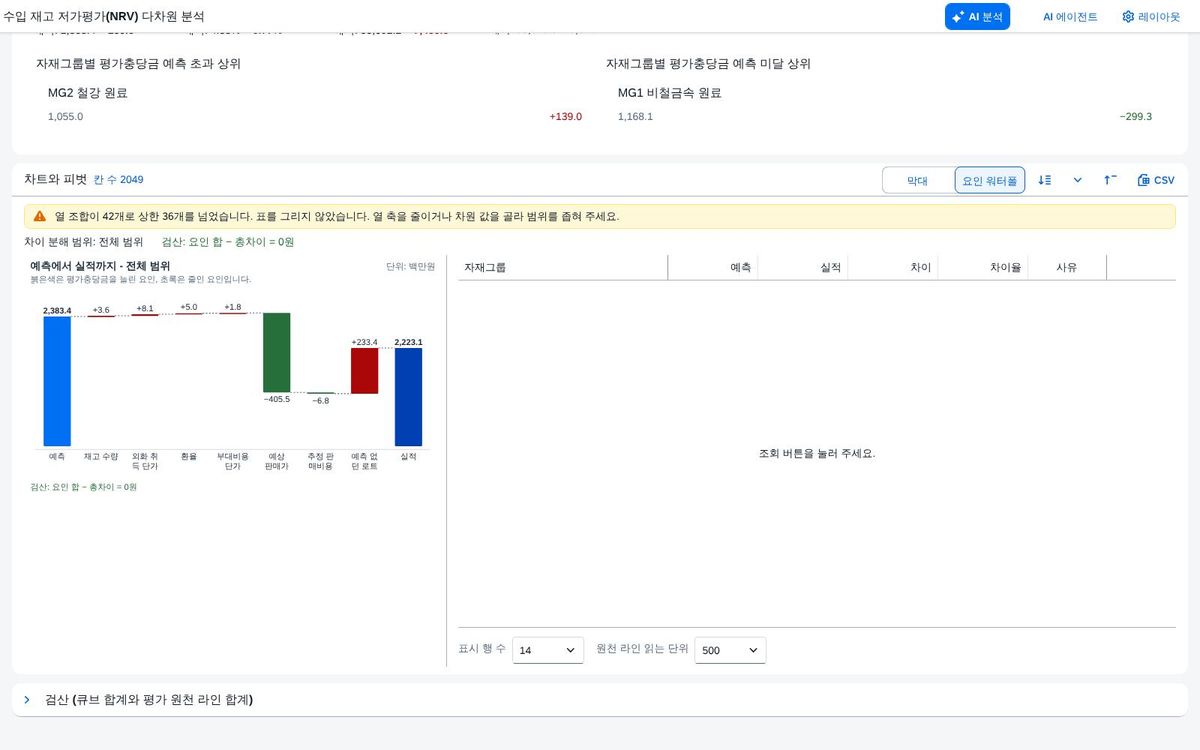The image size is (1200, 750).
Task: Click the 차이 분해 범위: 전체 범위 text
Action: click(84, 242)
